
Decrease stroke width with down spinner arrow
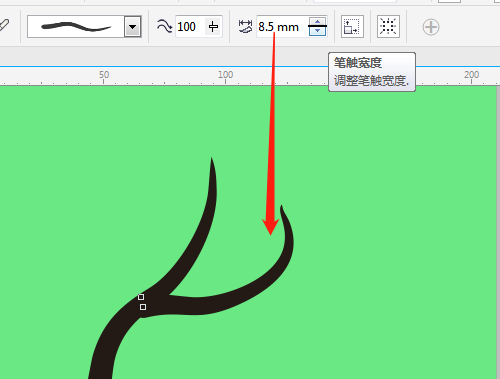(x=317, y=31)
